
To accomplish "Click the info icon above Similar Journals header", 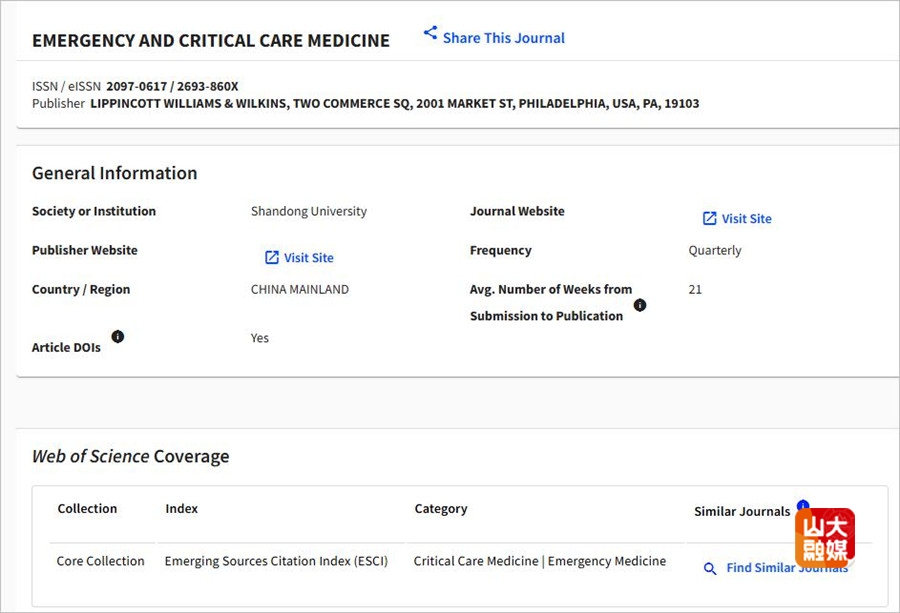I will point(802,505).
